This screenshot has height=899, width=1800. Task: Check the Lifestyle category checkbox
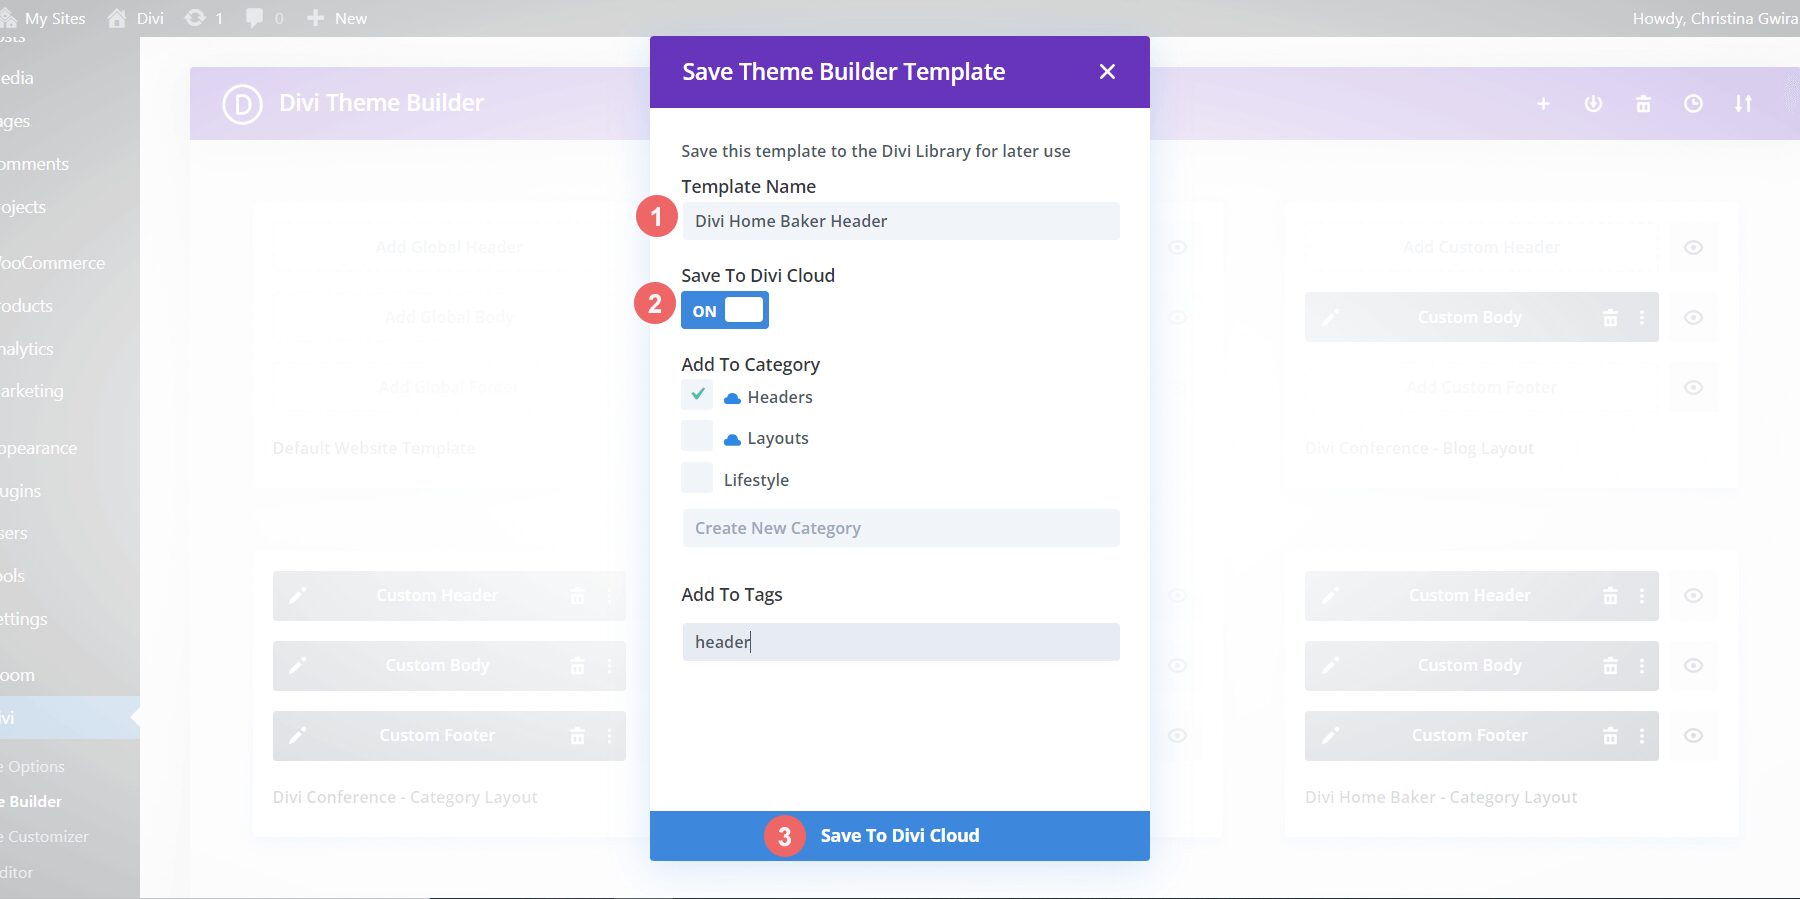[x=697, y=478]
